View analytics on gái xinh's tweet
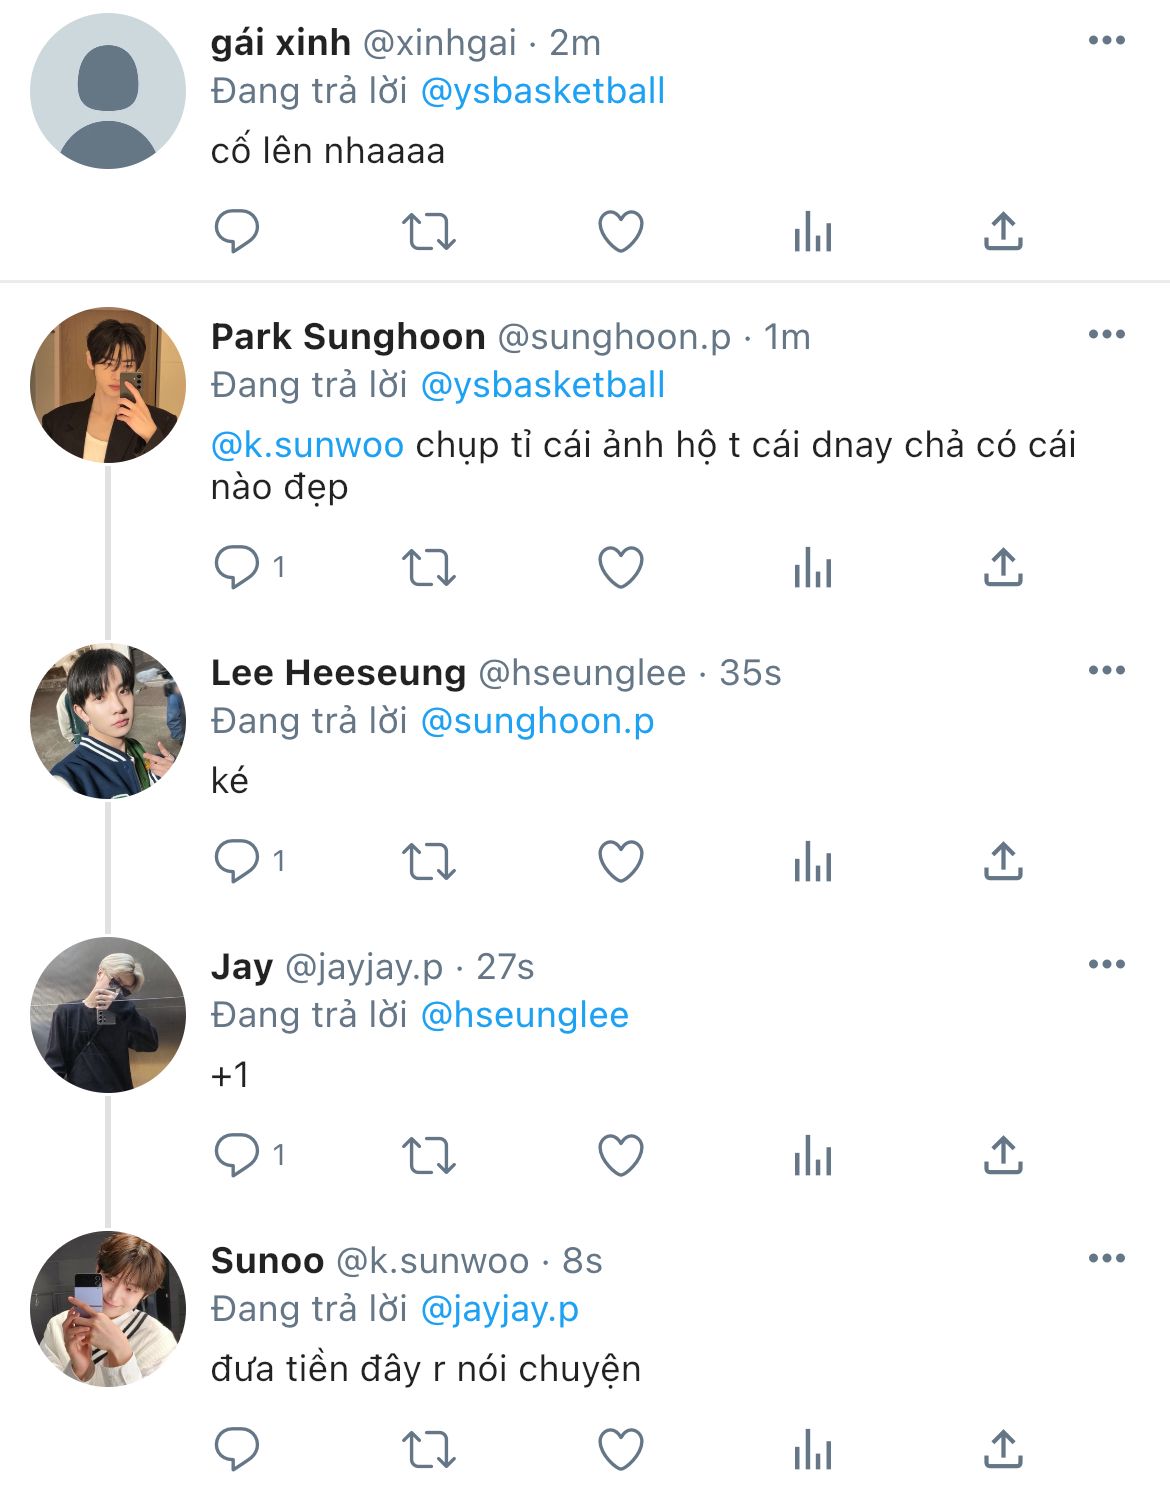Screen dimensions: 1170x1490 coord(812,231)
